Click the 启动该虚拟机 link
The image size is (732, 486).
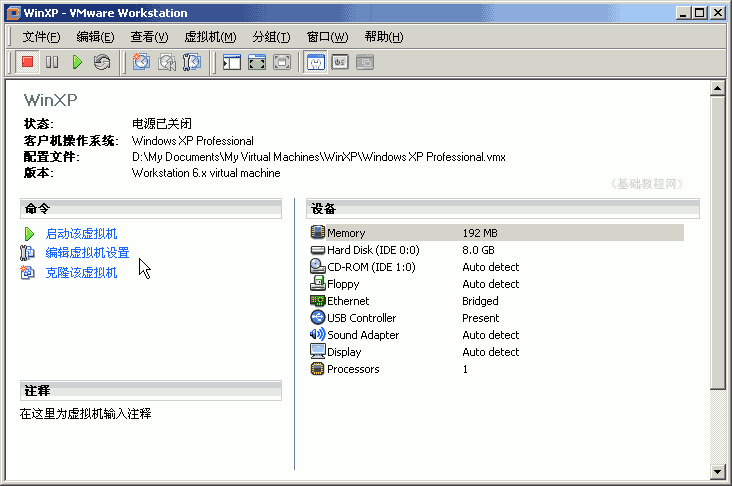click(81, 233)
